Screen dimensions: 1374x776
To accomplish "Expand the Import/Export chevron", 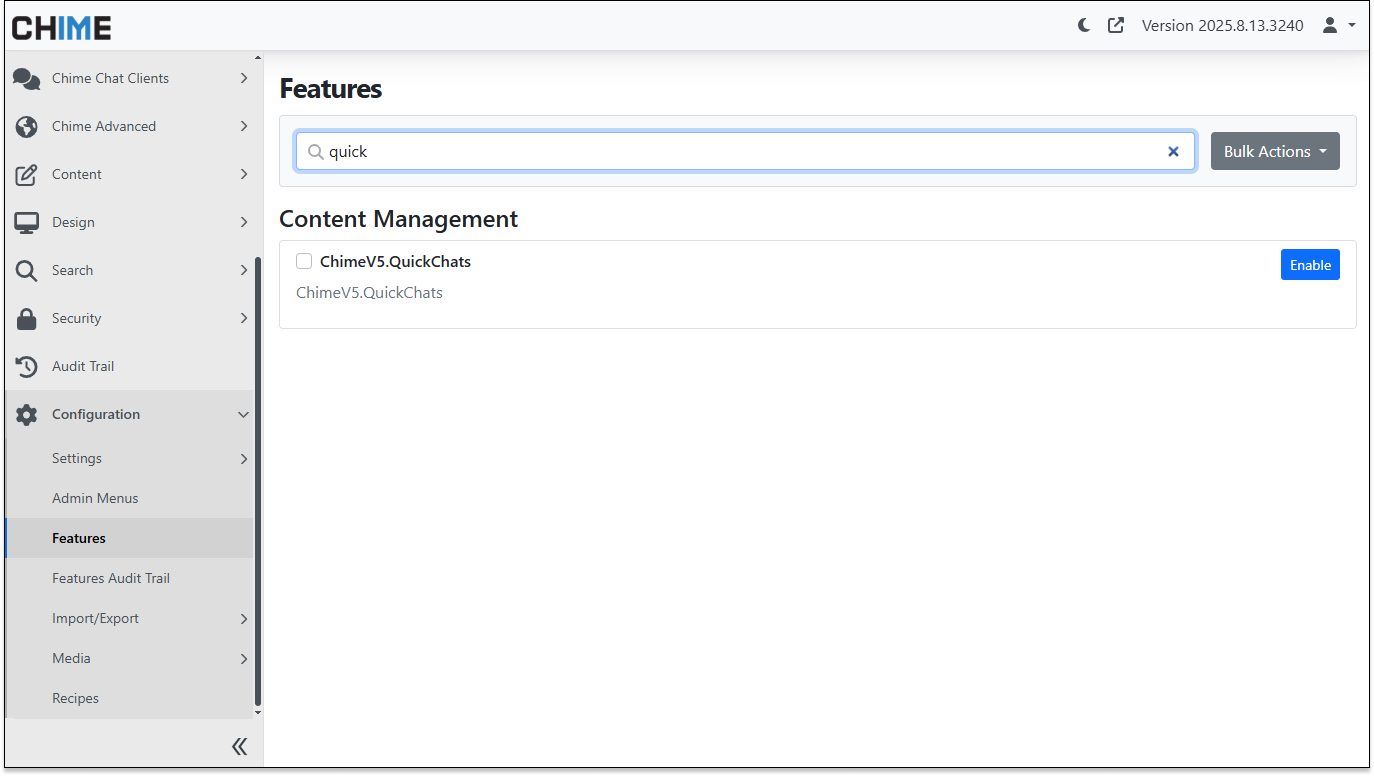I will (x=243, y=619).
